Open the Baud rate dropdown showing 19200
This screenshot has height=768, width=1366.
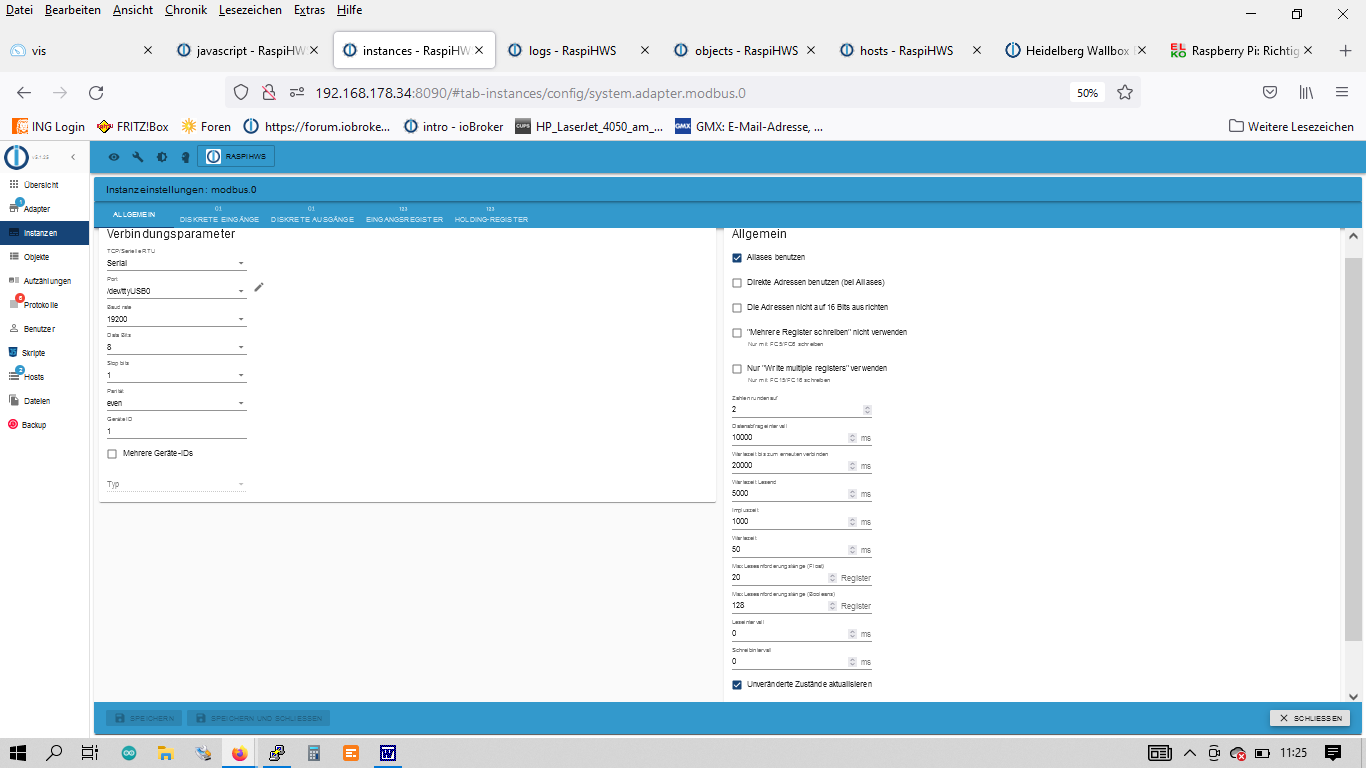[176, 319]
